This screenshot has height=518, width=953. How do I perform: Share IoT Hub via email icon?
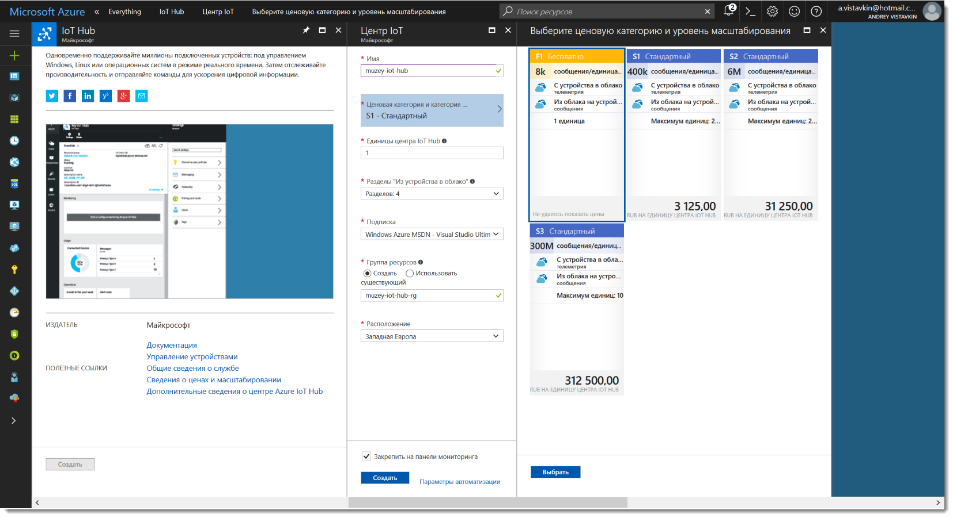142,96
